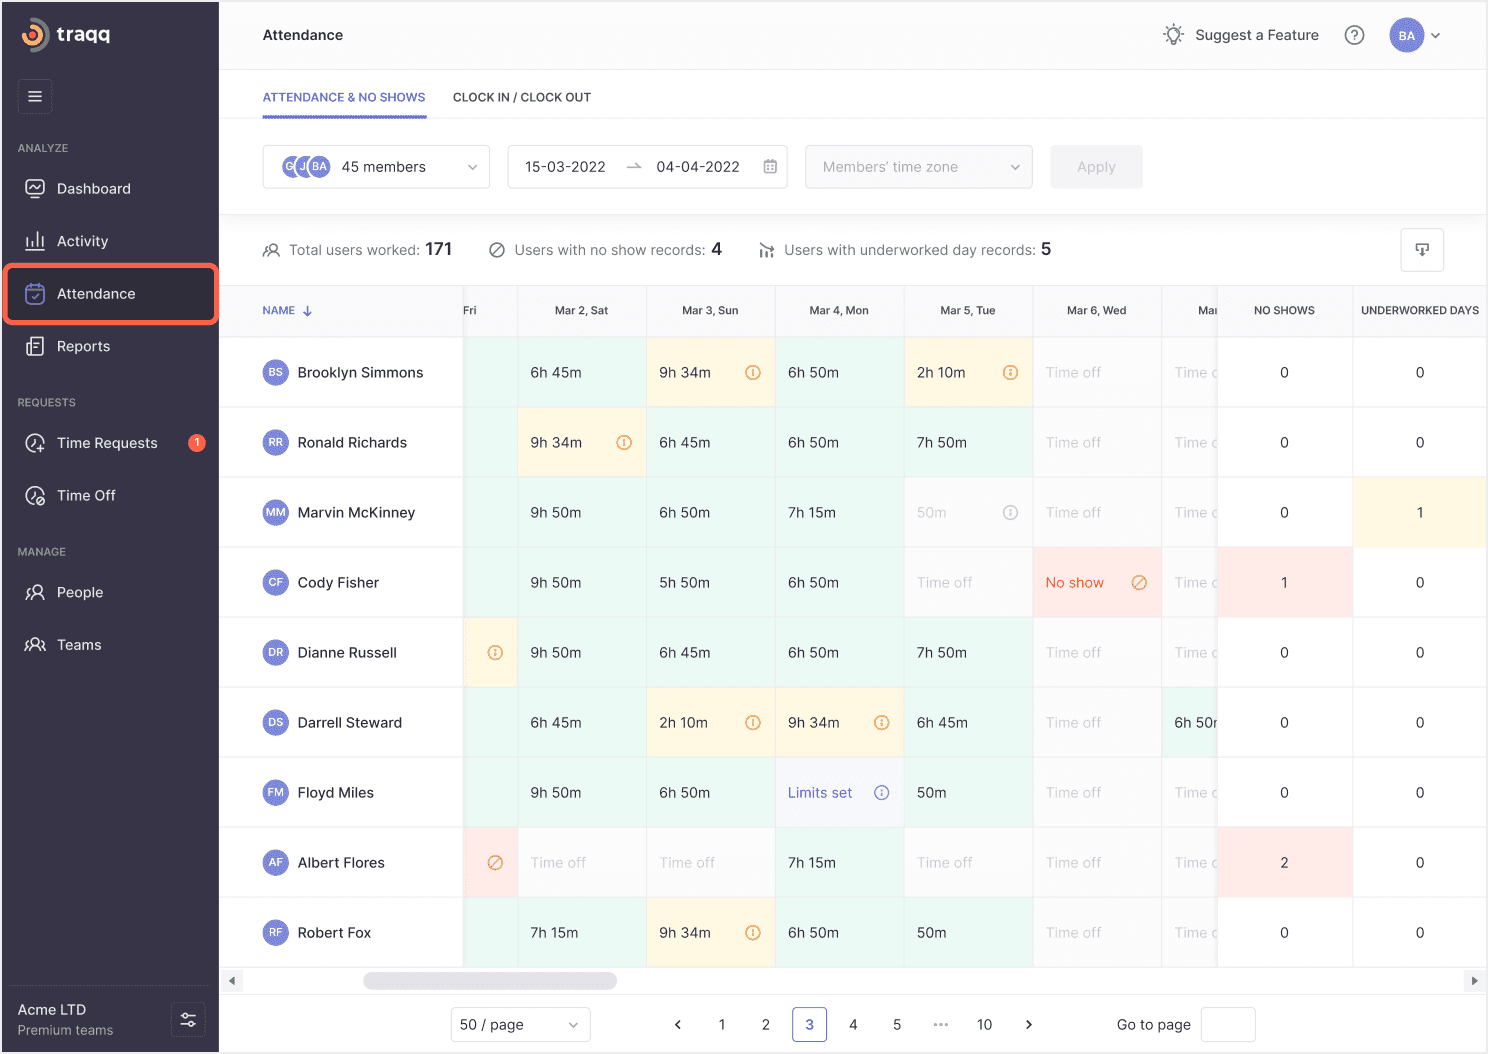Click the NO SHOWS column header
1488x1054 pixels.
pyautogui.click(x=1284, y=311)
